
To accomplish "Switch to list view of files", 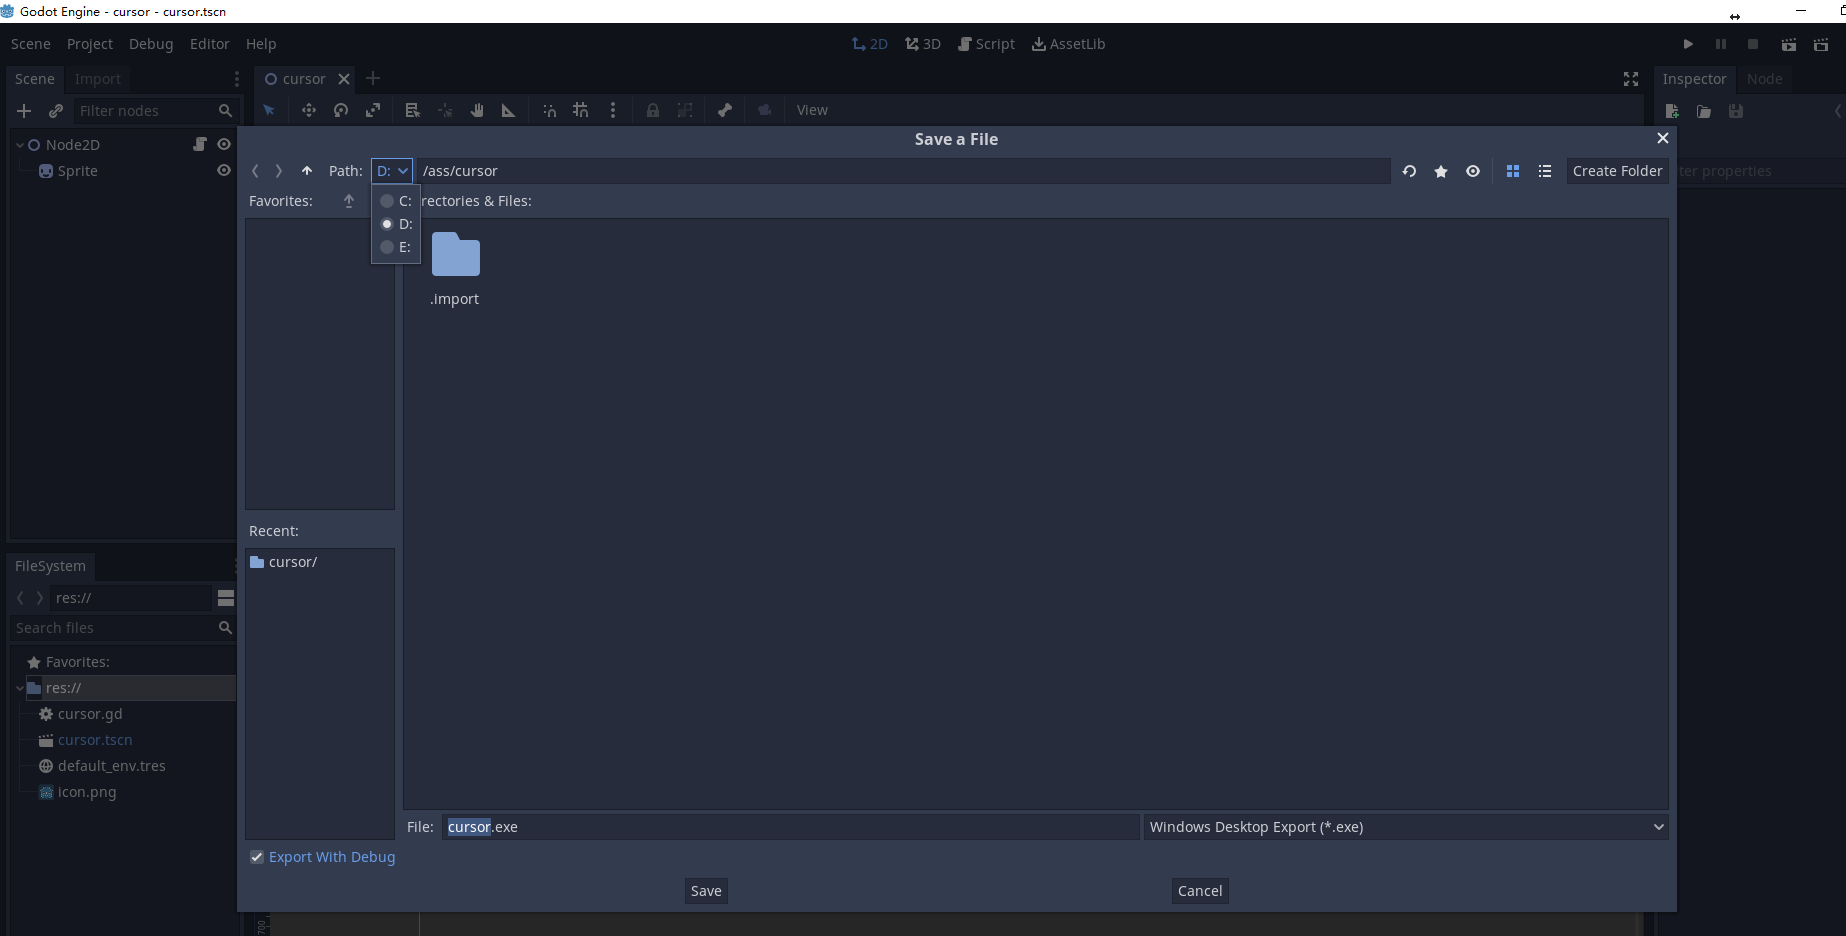I will pyautogui.click(x=1545, y=171).
